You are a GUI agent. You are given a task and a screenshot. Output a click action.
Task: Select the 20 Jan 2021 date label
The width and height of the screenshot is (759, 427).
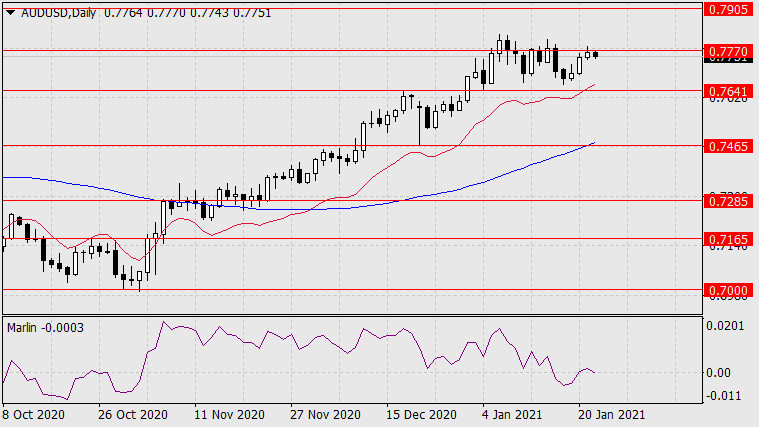pos(611,415)
